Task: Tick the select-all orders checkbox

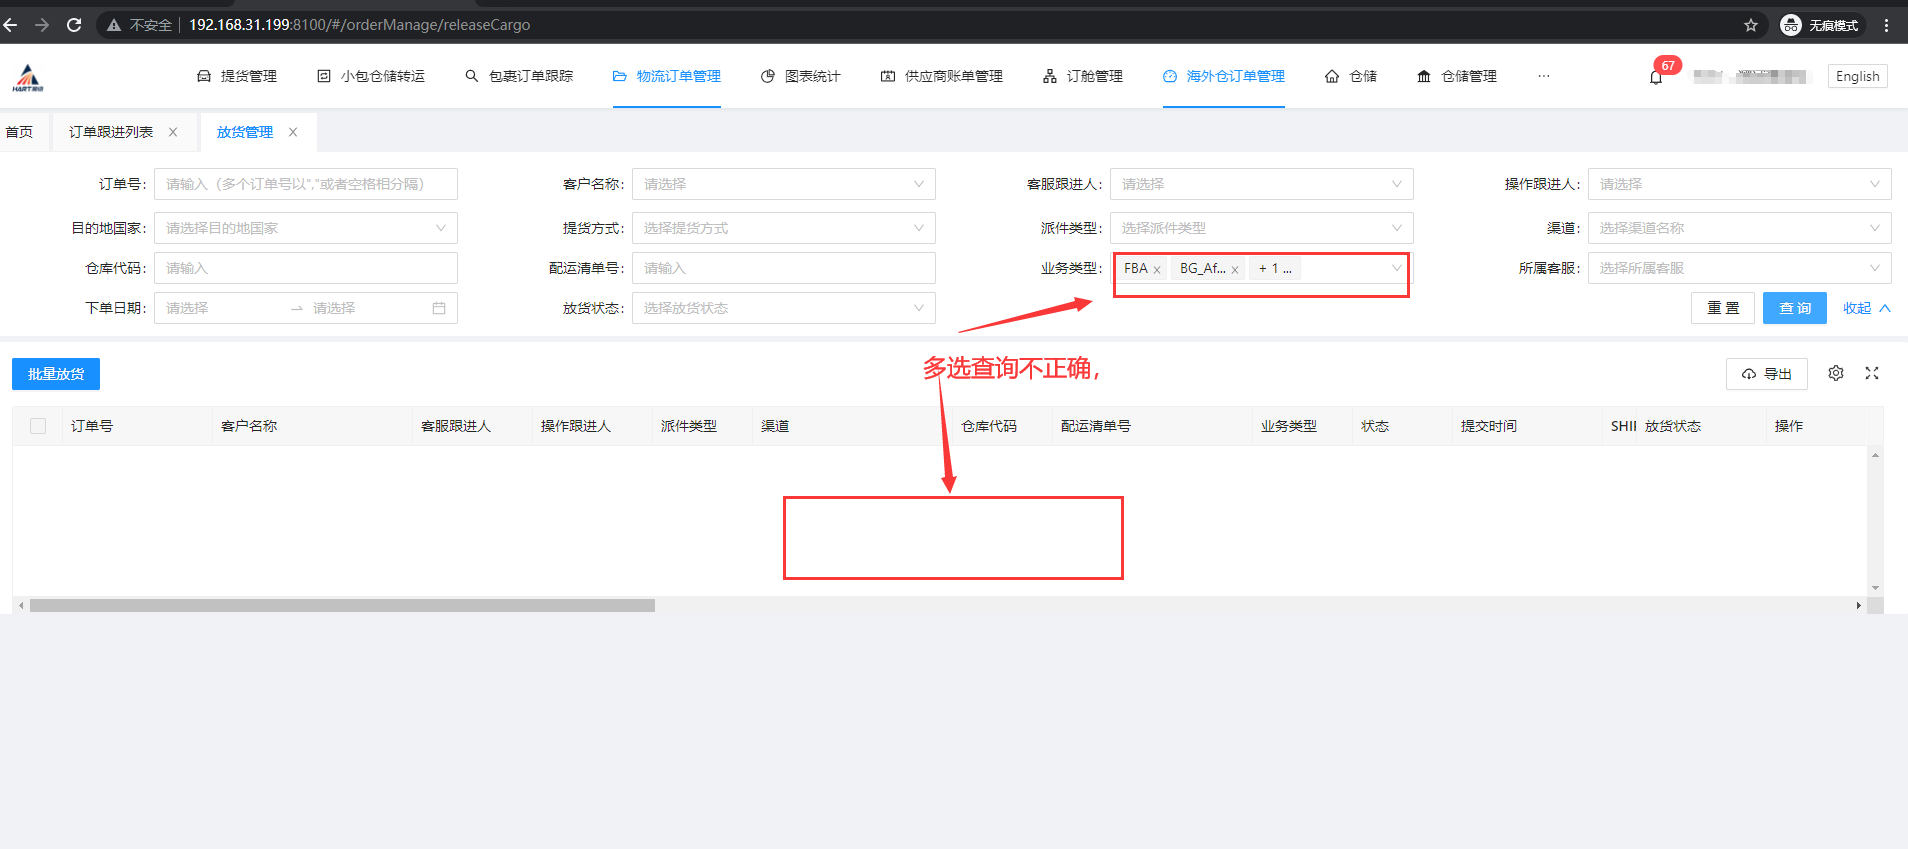Action: click(x=38, y=426)
